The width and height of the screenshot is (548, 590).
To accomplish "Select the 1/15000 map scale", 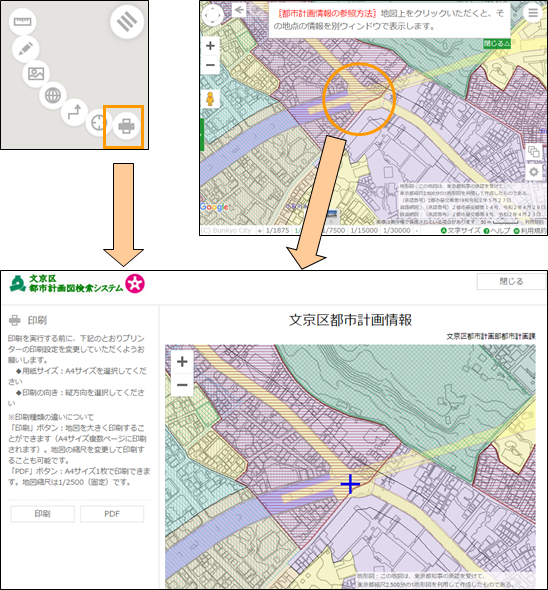I will click(364, 230).
